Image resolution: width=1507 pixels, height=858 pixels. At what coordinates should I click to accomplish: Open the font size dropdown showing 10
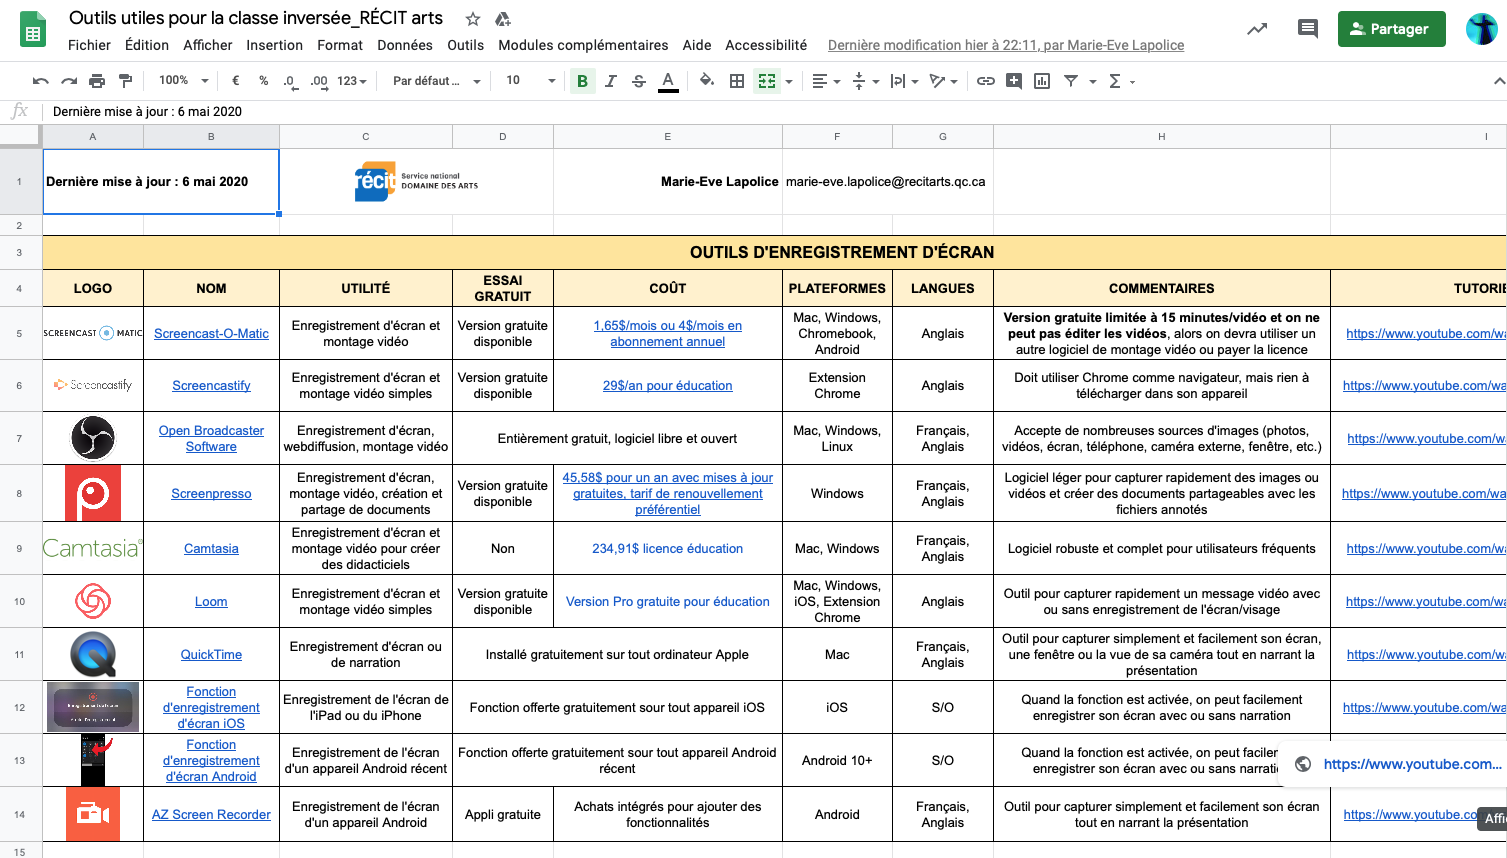click(530, 81)
